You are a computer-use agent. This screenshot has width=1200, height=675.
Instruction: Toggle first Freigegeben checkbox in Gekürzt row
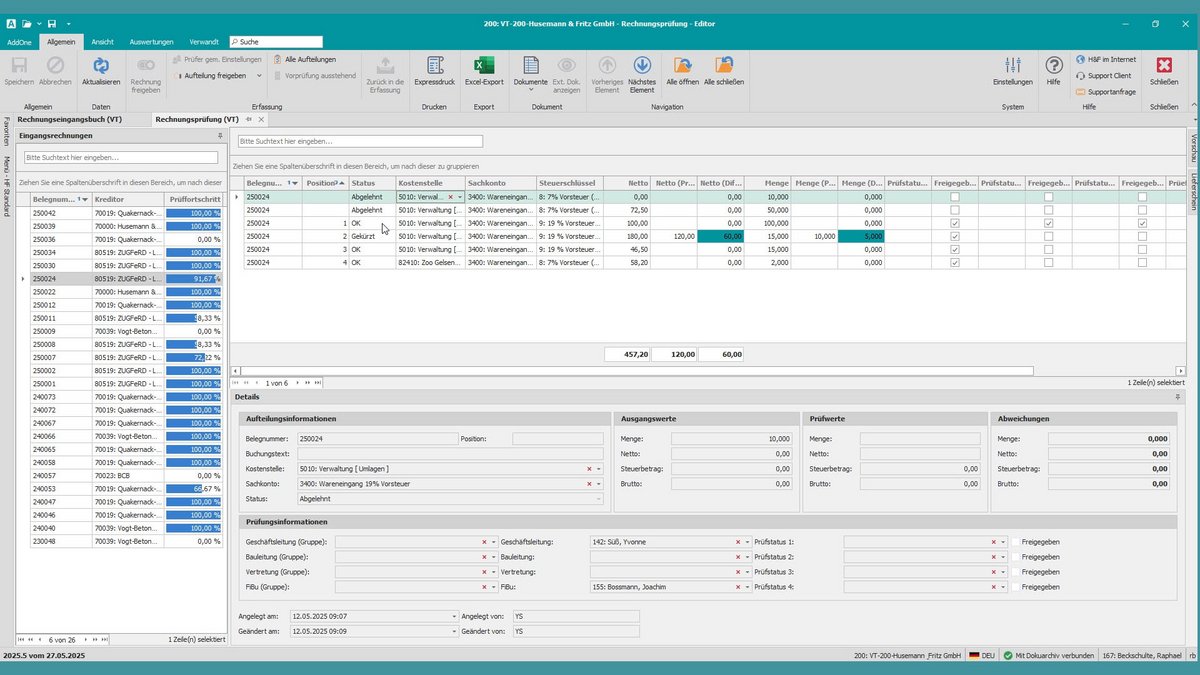[954, 237]
